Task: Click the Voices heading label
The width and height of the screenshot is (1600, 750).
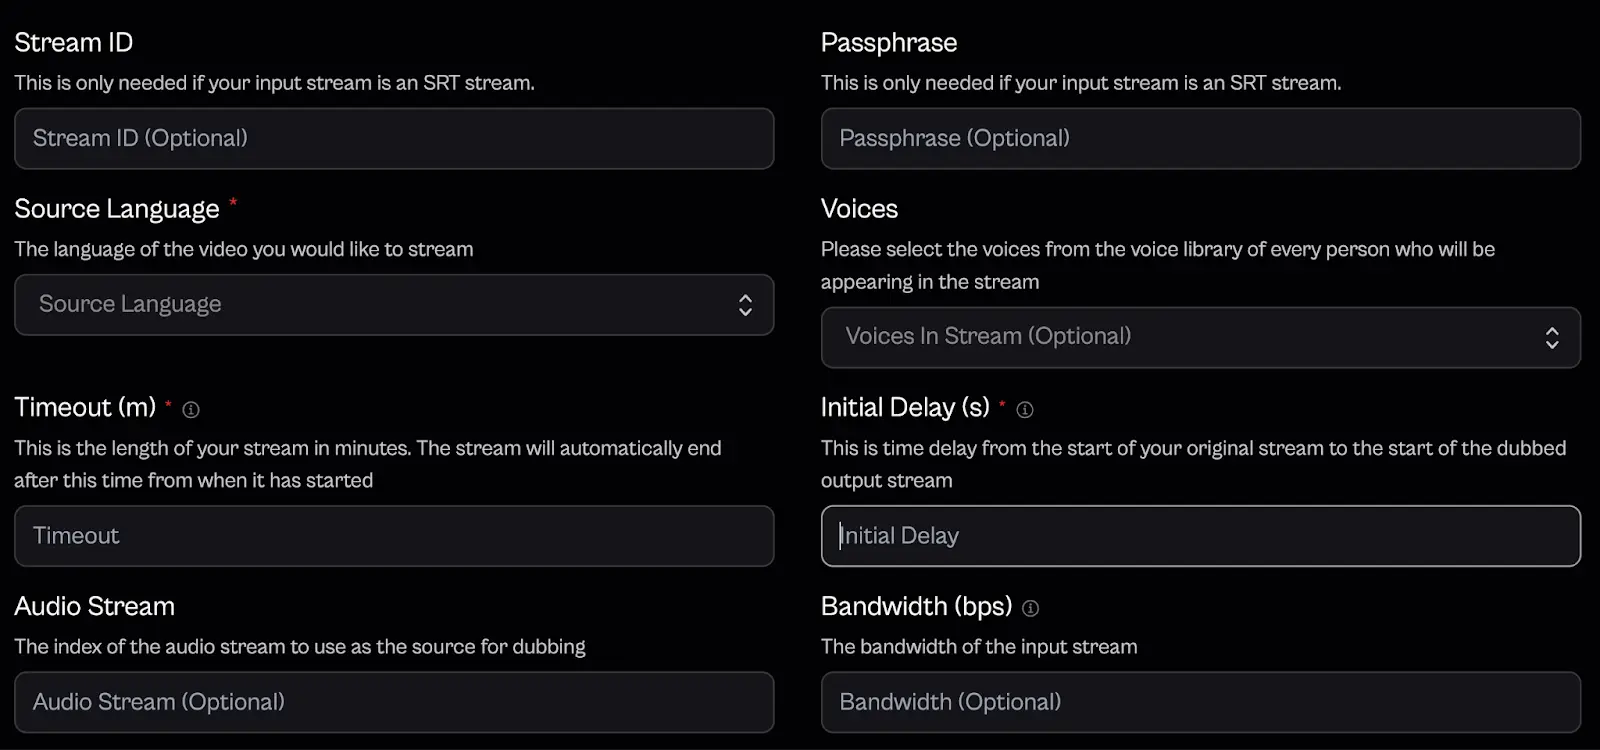Action: tap(859, 209)
